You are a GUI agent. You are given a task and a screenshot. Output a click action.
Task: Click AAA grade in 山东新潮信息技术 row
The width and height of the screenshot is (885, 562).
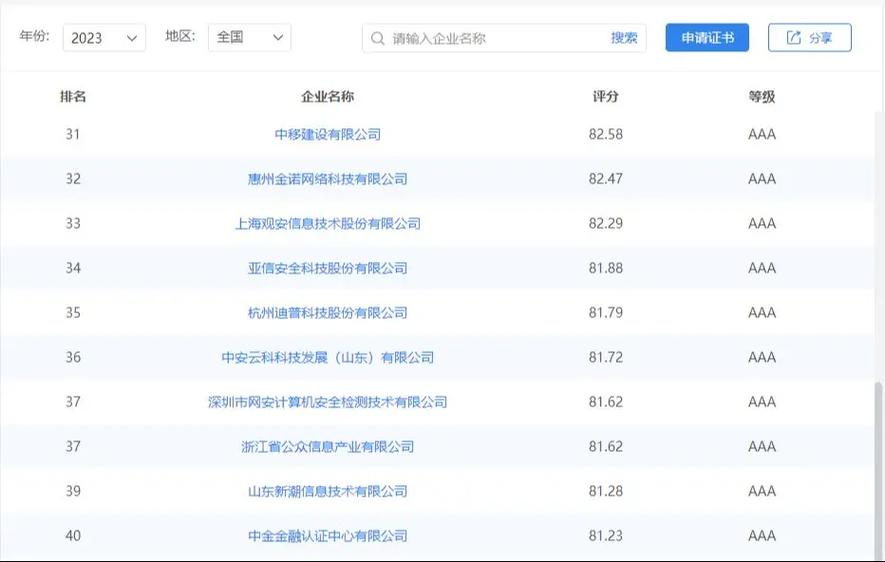pos(762,491)
